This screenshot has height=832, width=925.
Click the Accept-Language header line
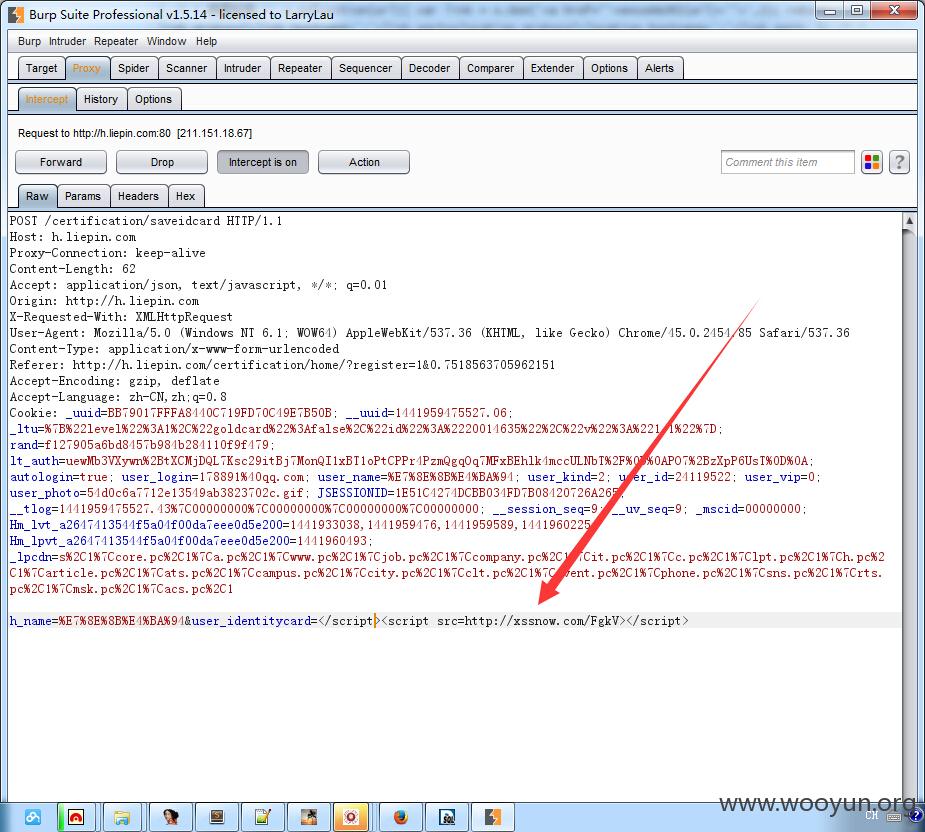118,397
